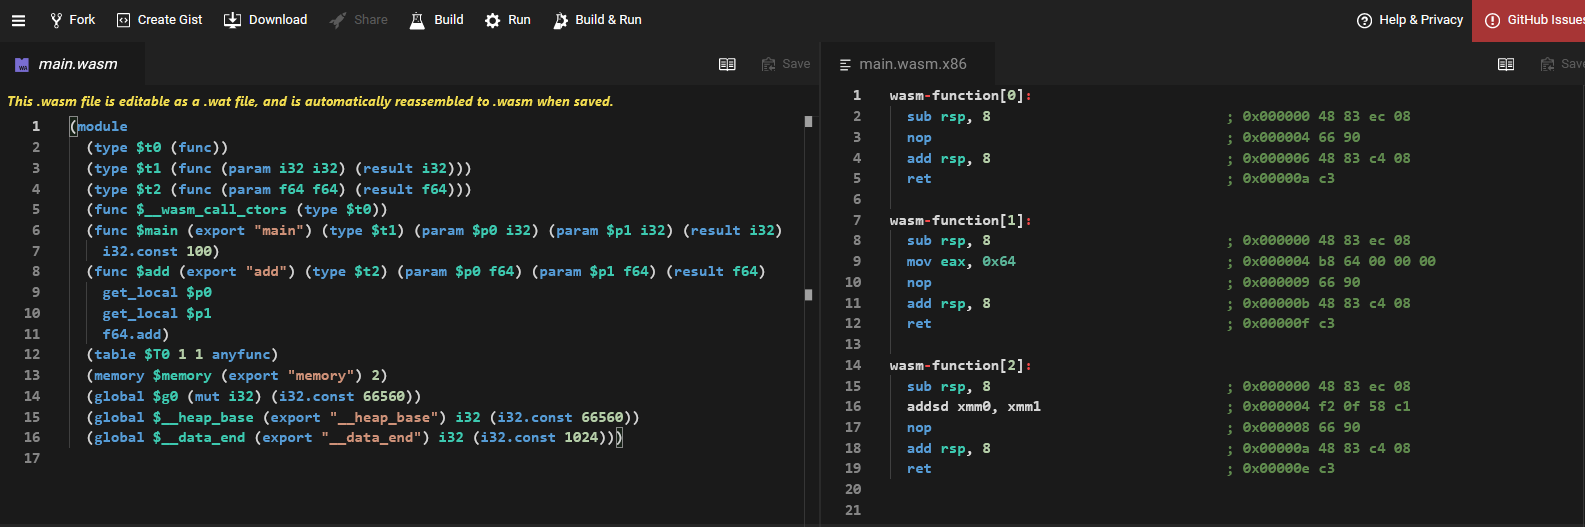
Task: Open the hamburger menu
Action: coord(18,20)
